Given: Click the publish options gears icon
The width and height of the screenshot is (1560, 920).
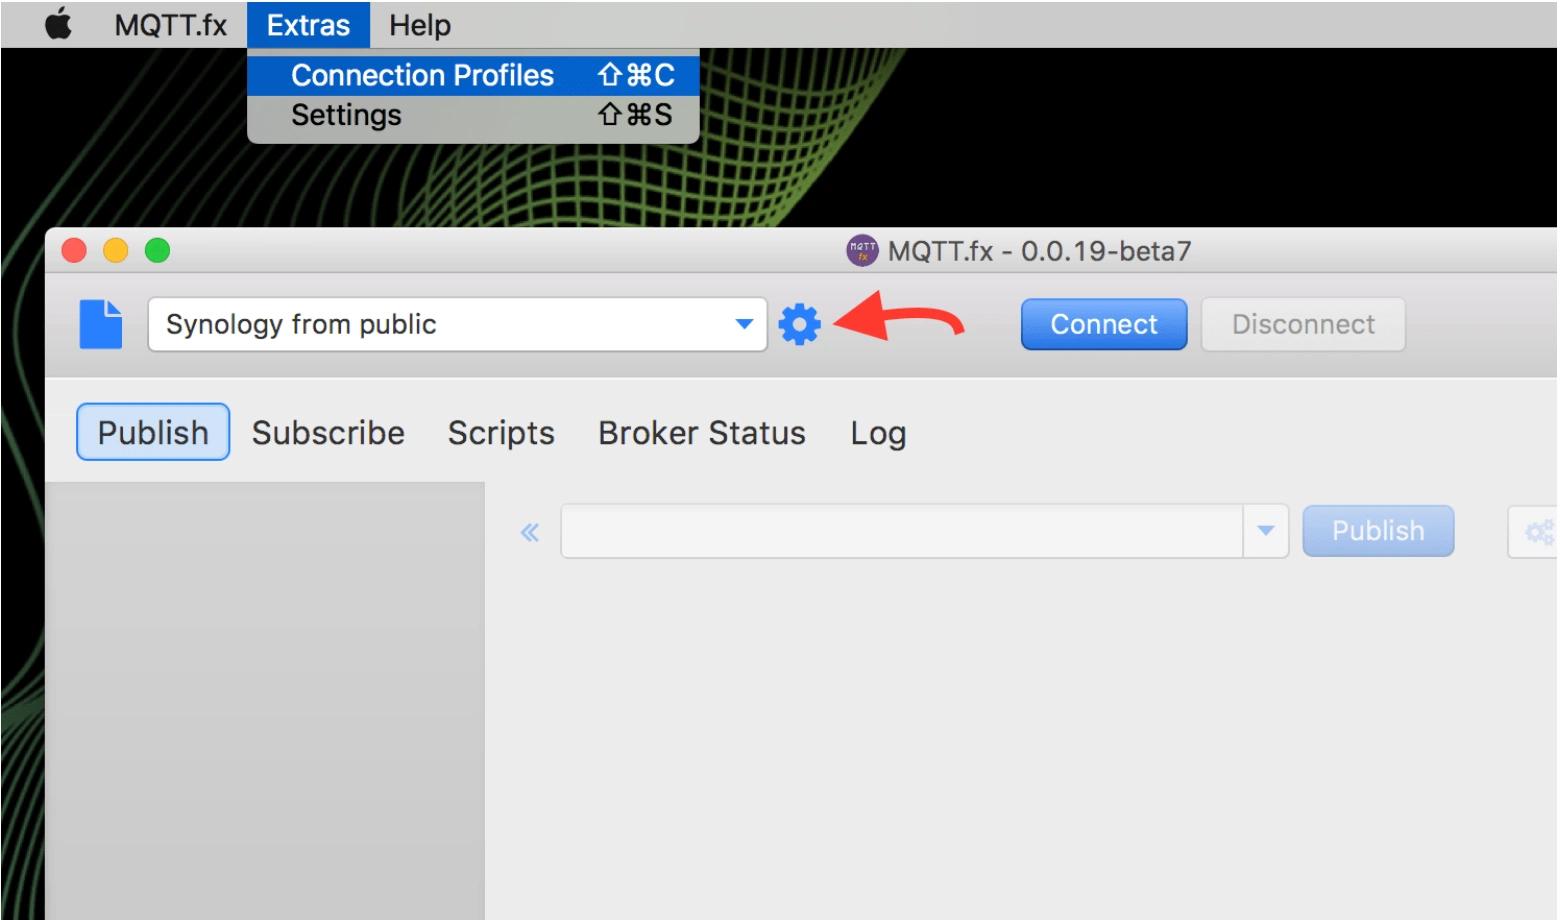Looking at the screenshot, I should click(x=1537, y=532).
